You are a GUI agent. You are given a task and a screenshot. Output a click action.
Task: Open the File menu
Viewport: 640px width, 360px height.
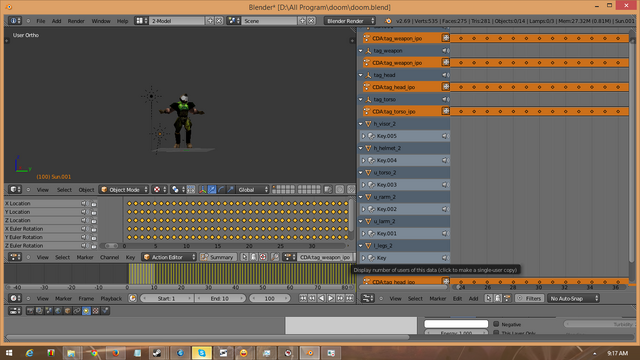click(x=41, y=21)
